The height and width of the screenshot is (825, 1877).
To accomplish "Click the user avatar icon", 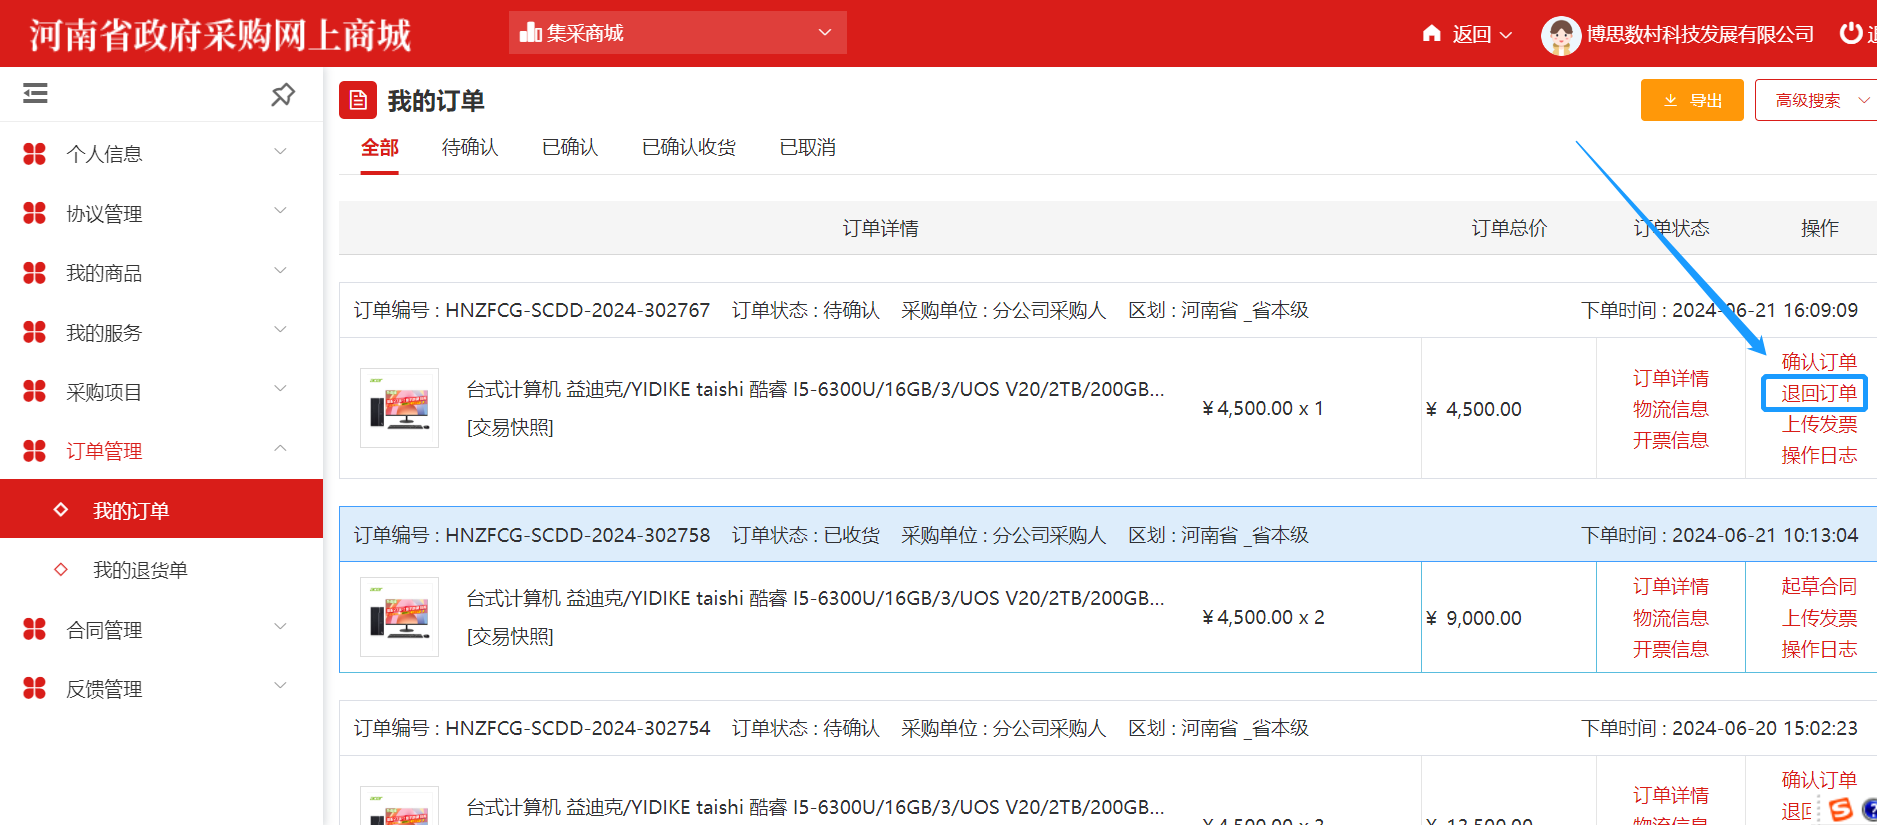I will [x=1561, y=35].
